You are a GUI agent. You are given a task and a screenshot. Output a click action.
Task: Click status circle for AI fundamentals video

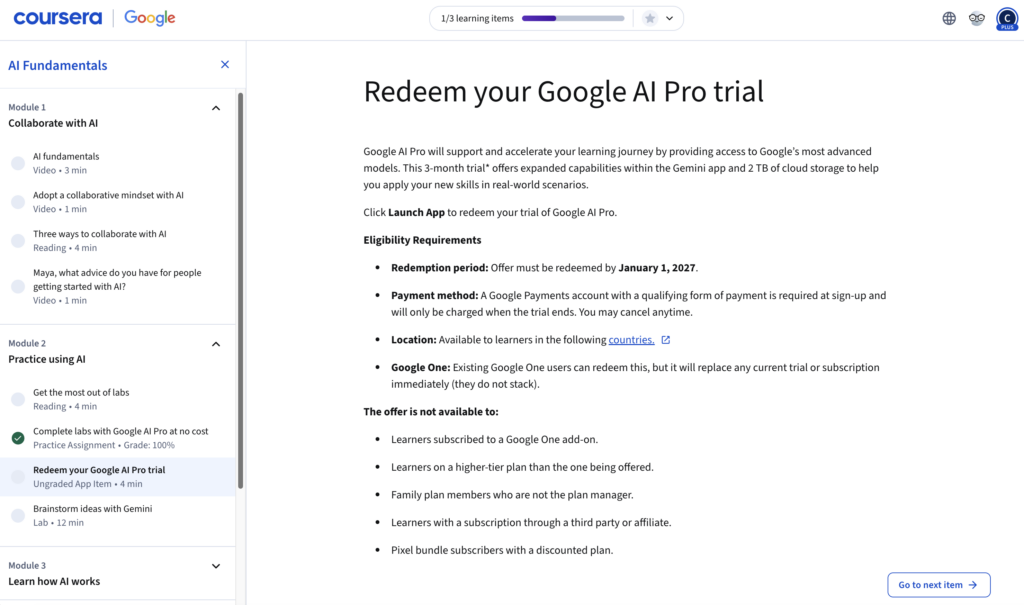pyautogui.click(x=18, y=163)
